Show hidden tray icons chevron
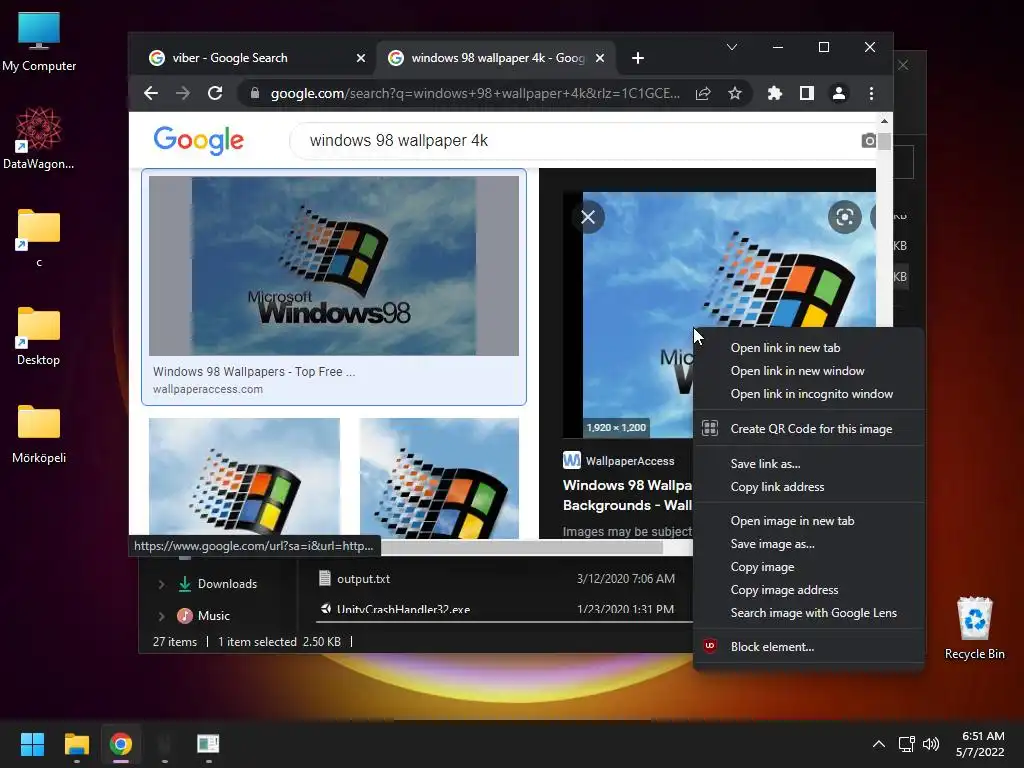This screenshot has height=768, width=1024. [x=879, y=744]
